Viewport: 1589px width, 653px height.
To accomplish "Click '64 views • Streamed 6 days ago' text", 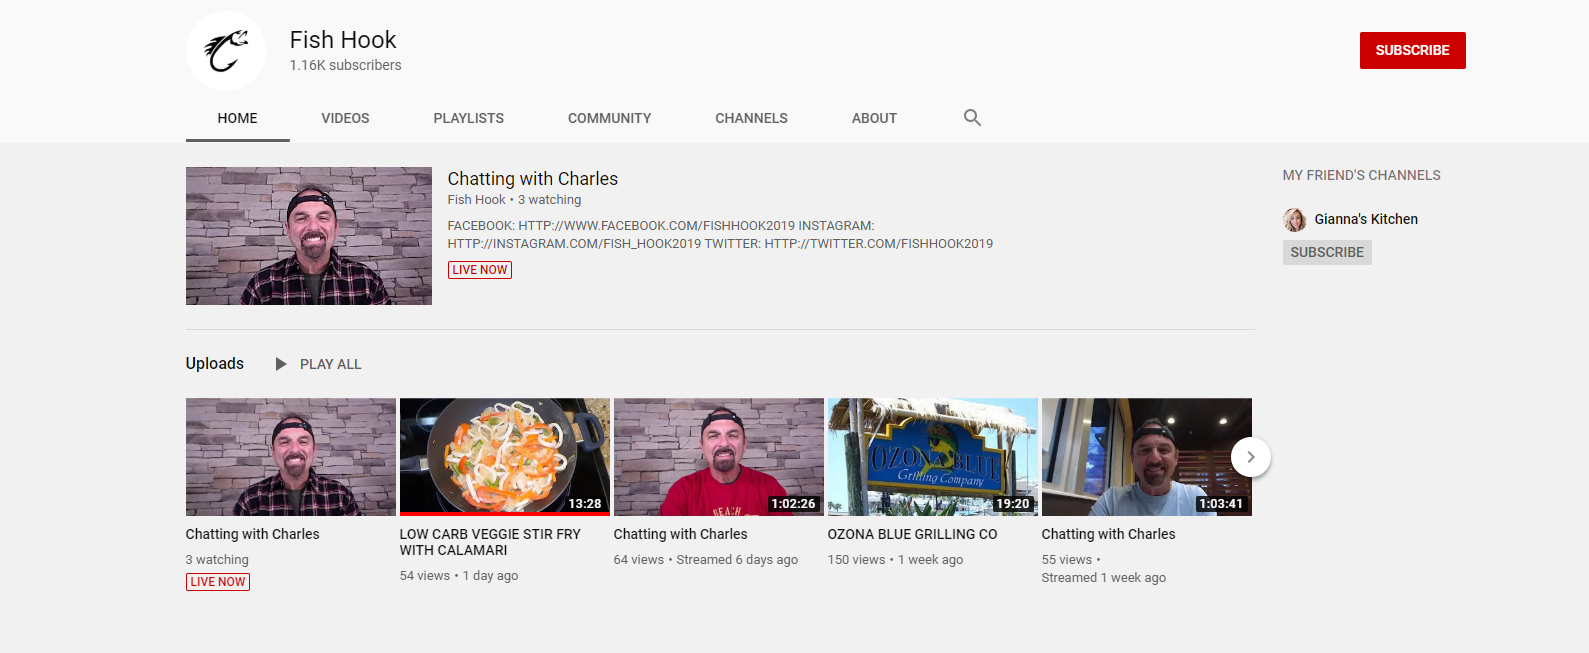I will pyautogui.click(x=706, y=560).
